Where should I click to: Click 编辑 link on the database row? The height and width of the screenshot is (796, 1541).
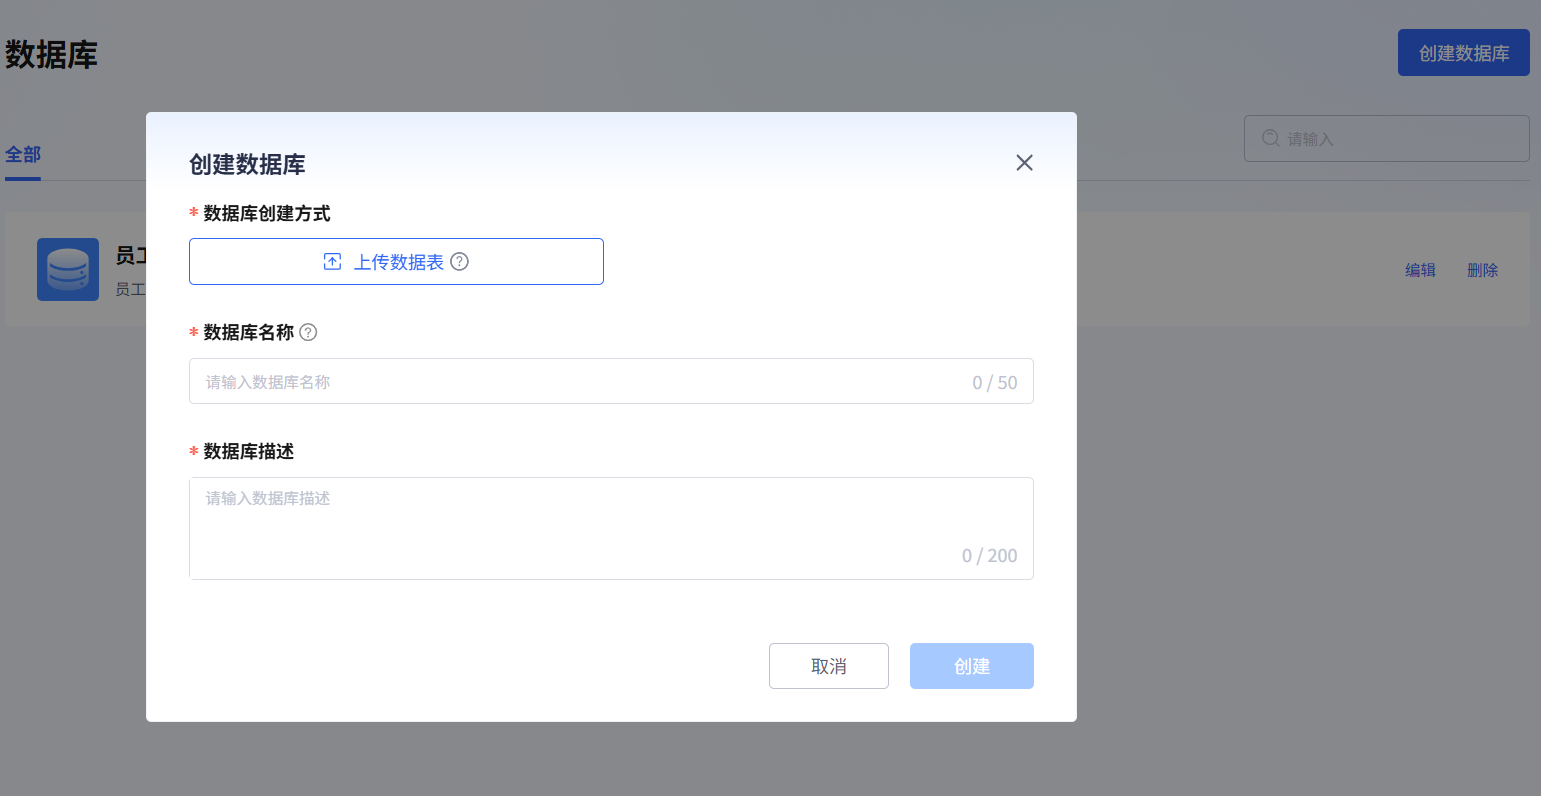[x=1420, y=270]
